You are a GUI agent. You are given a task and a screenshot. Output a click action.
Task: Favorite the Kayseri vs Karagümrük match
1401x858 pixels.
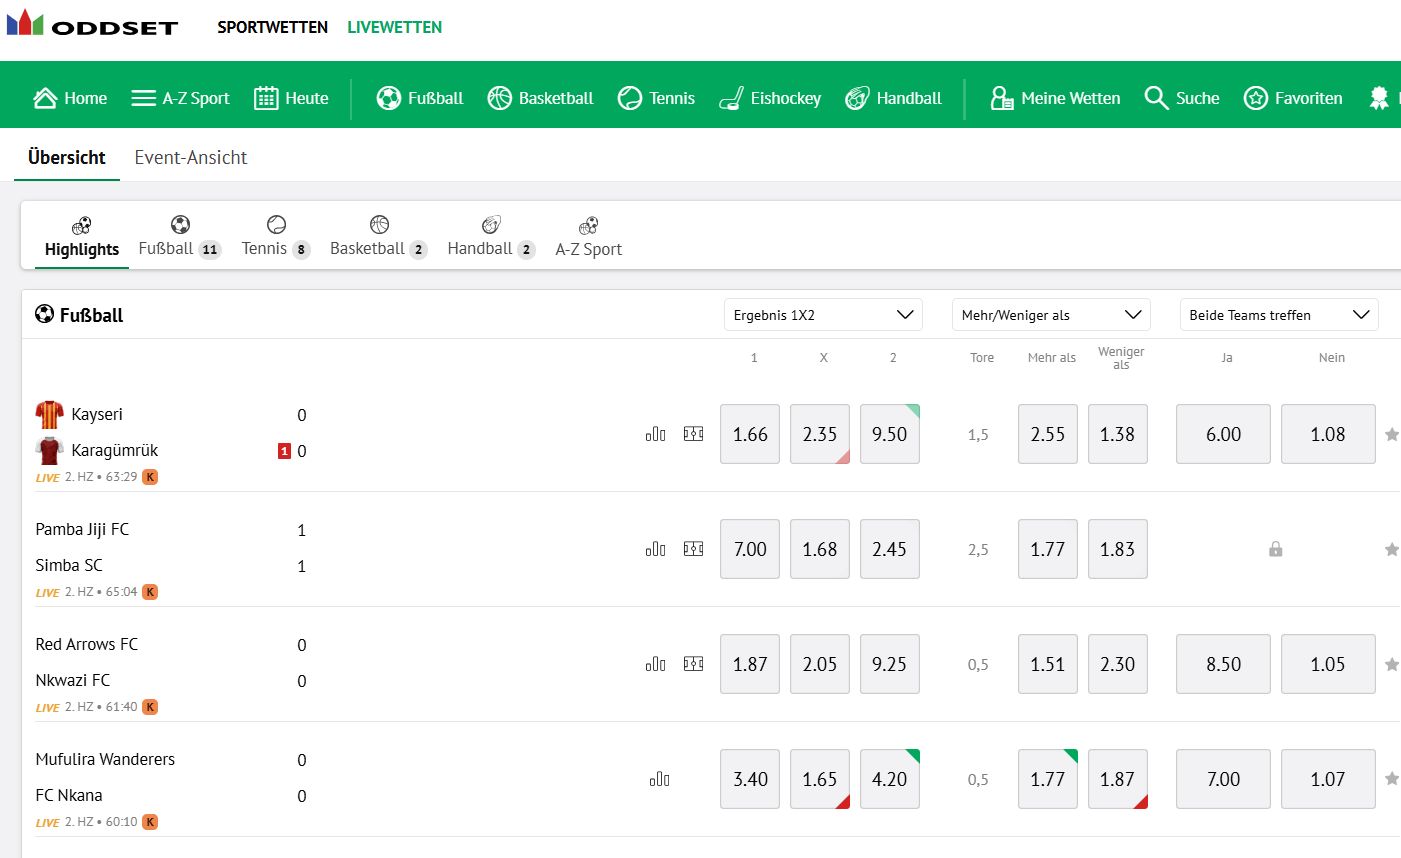pos(1390,434)
